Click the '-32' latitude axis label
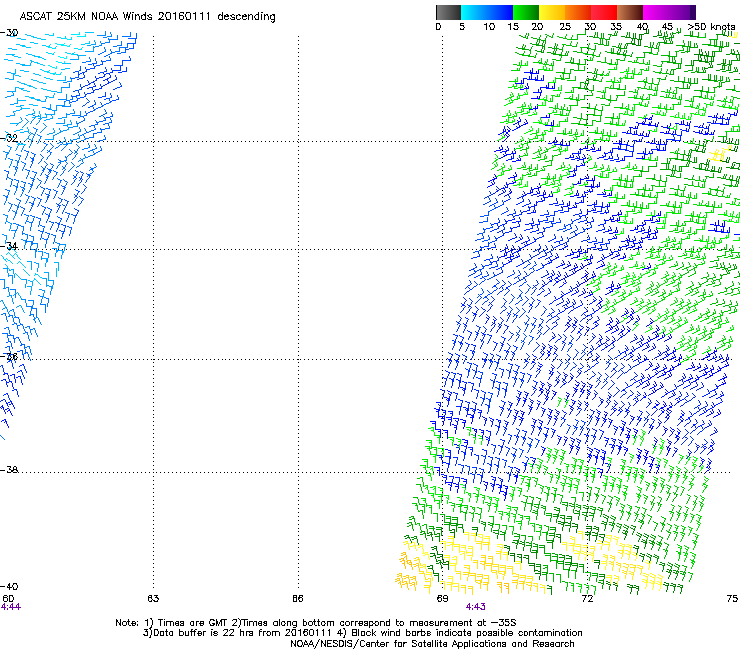This screenshot has height=650, width=740. (9, 138)
